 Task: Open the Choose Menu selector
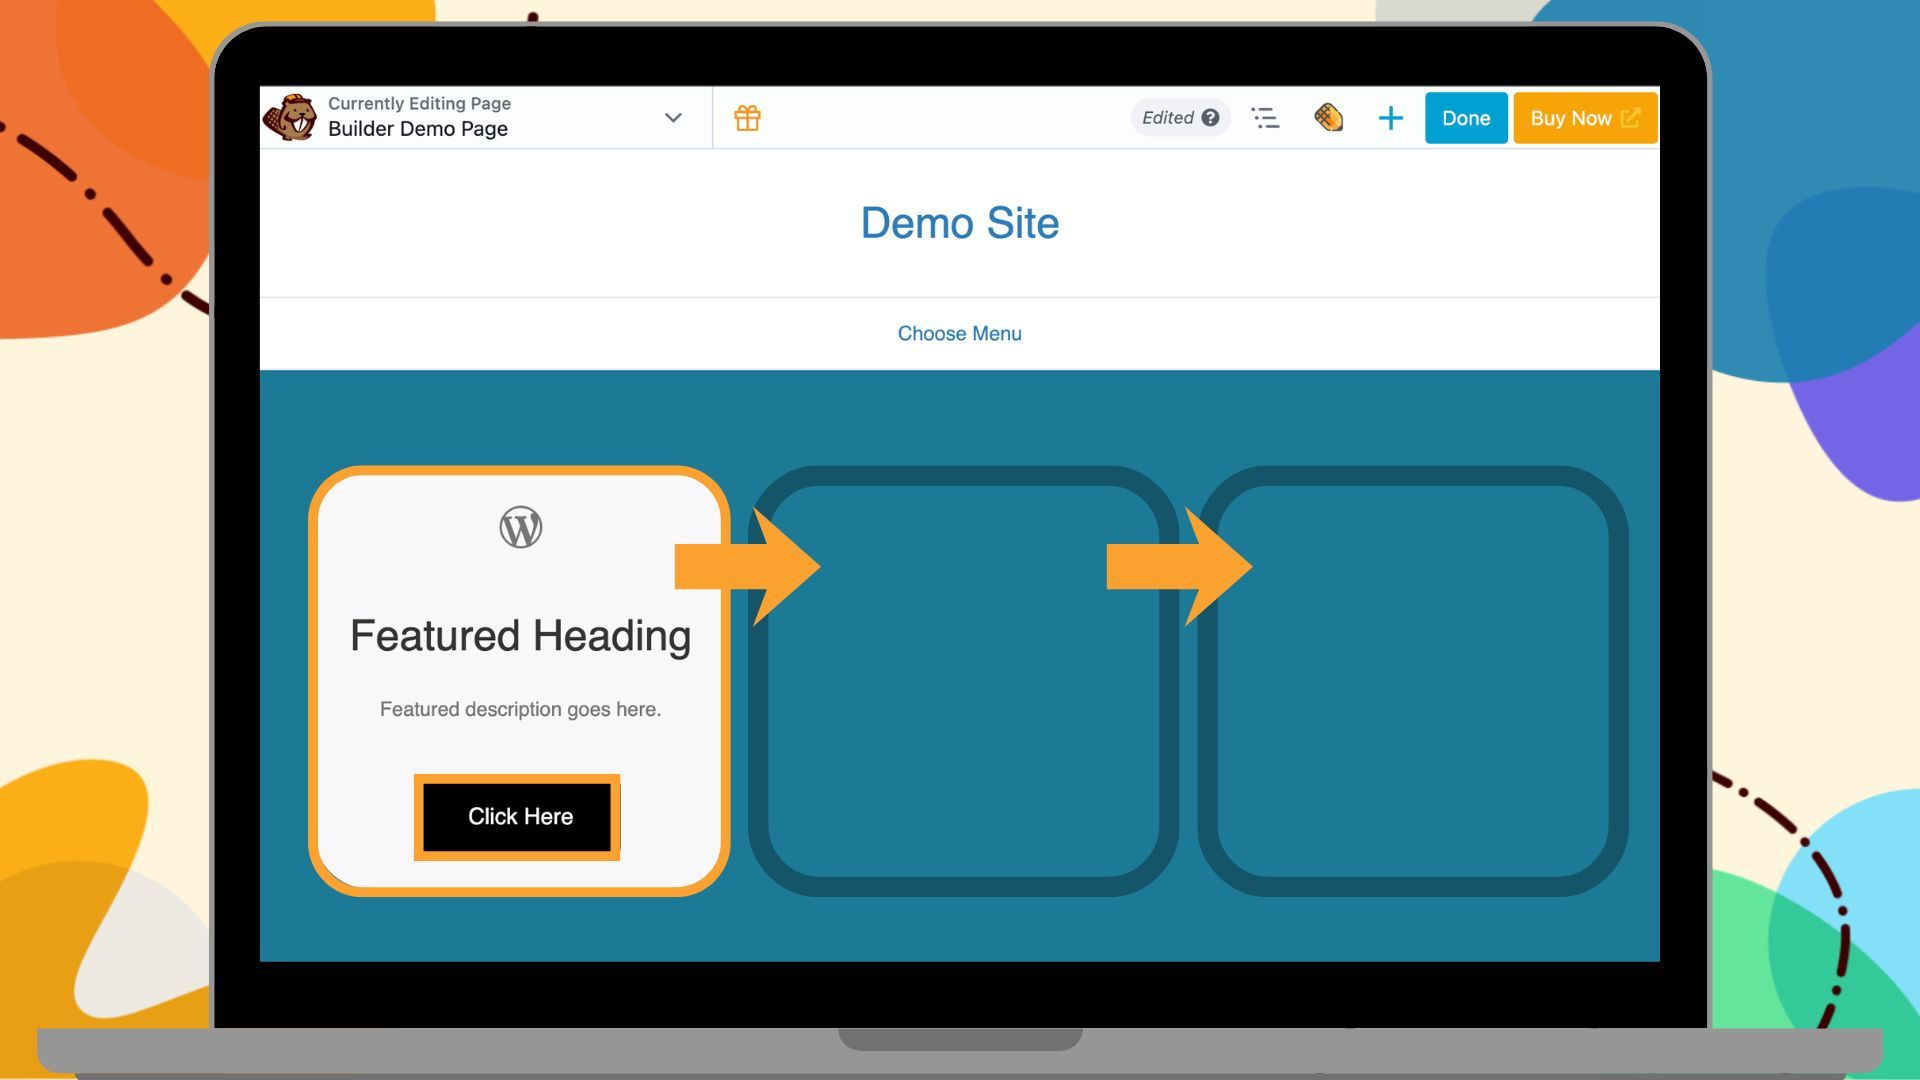pos(959,333)
